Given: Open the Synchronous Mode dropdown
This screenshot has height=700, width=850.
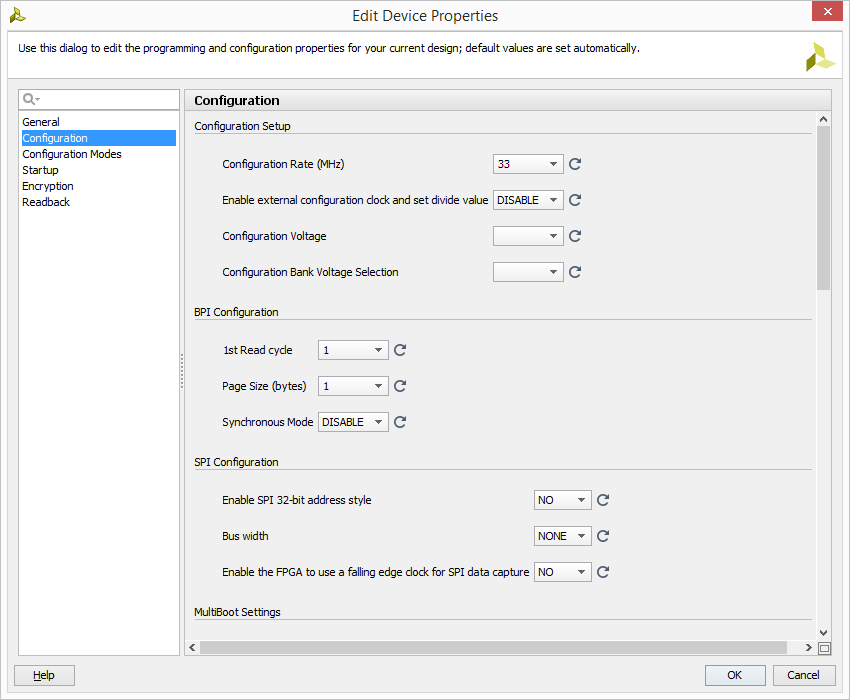Looking at the screenshot, I should pyautogui.click(x=353, y=422).
